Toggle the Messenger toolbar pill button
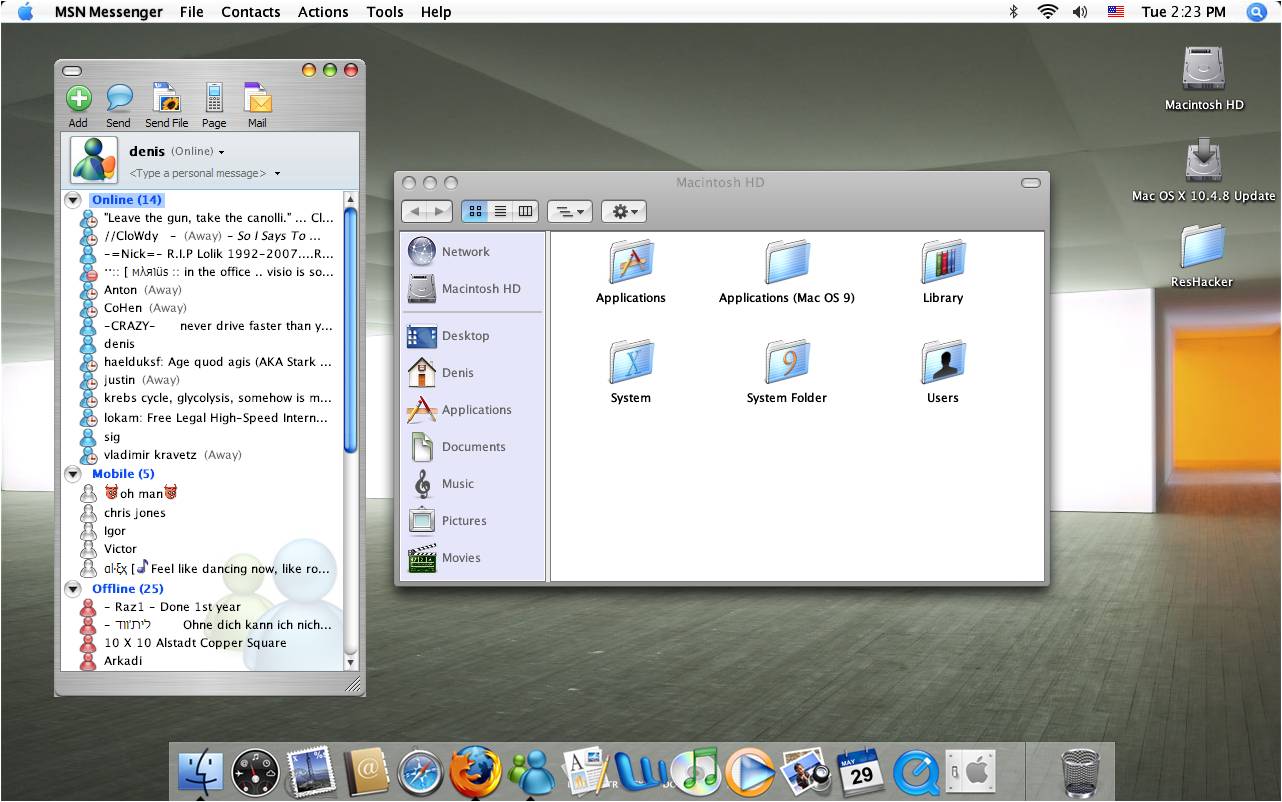Viewport: 1282px width, 802px height. (x=72, y=70)
